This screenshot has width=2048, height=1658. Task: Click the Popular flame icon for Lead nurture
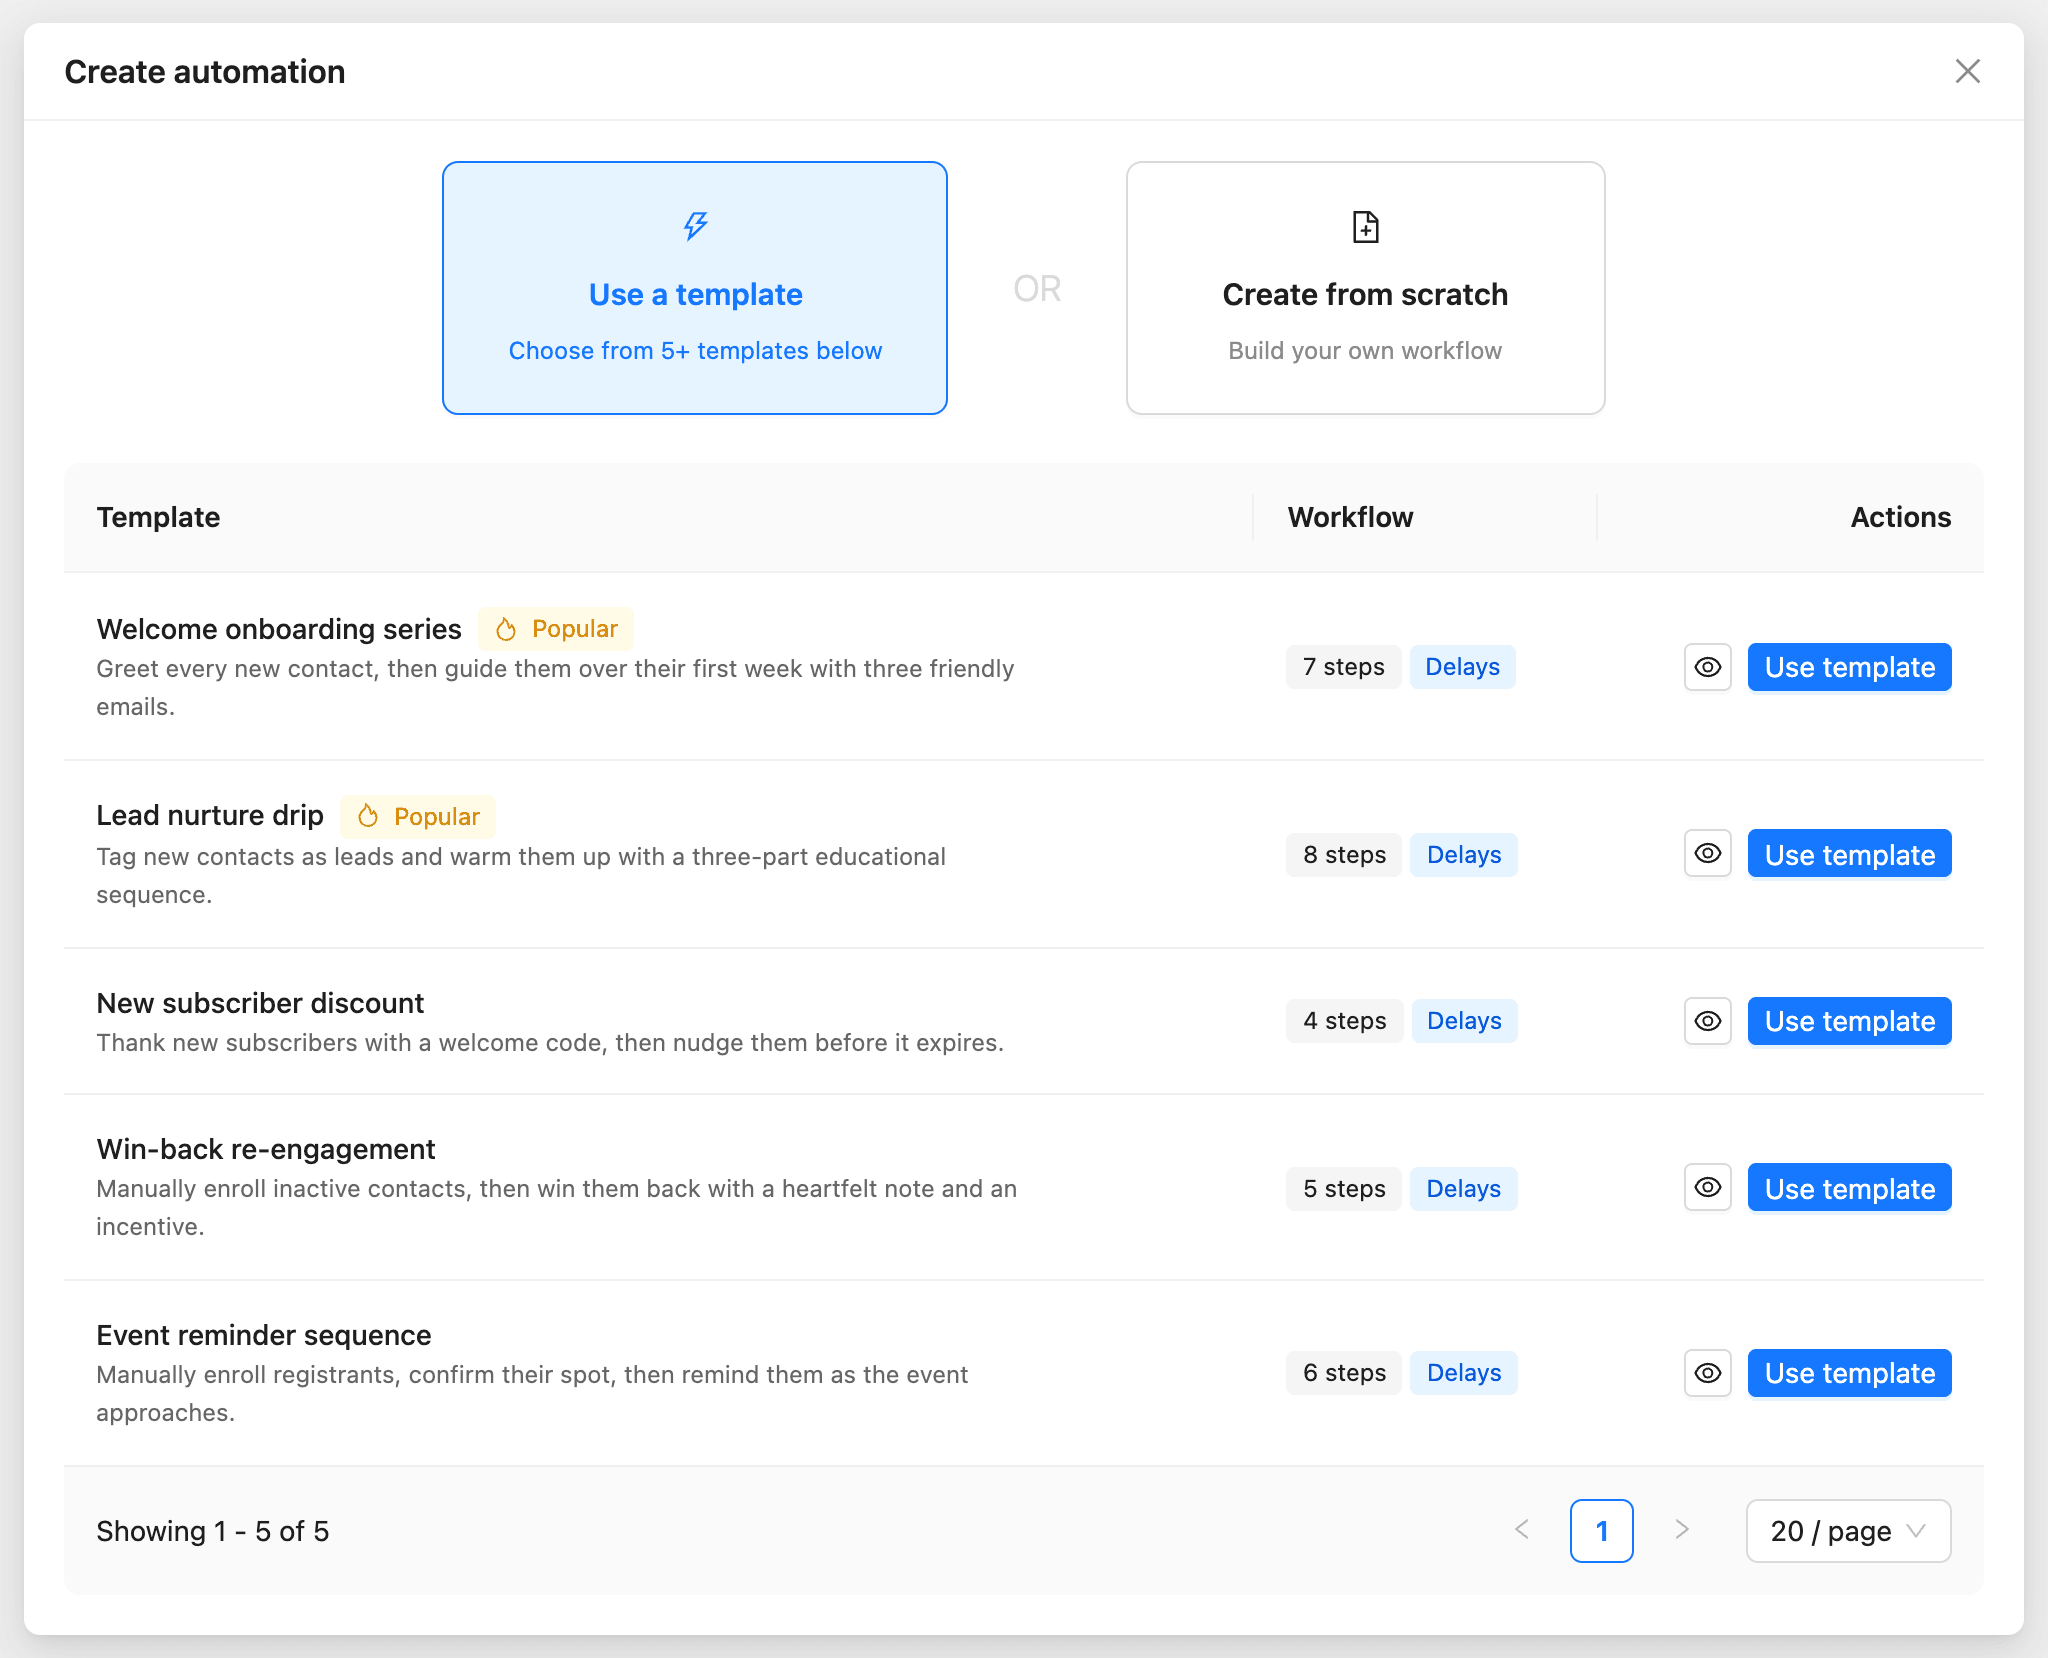(368, 816)
